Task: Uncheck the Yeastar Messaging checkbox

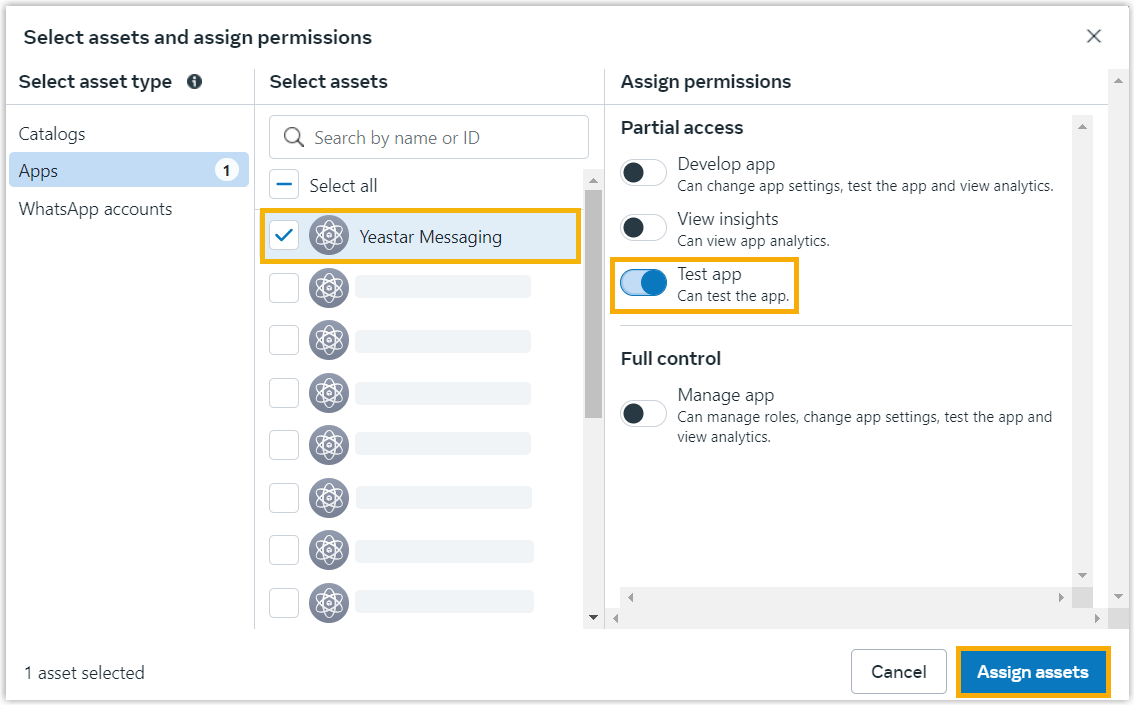Action: pos(284,236)
